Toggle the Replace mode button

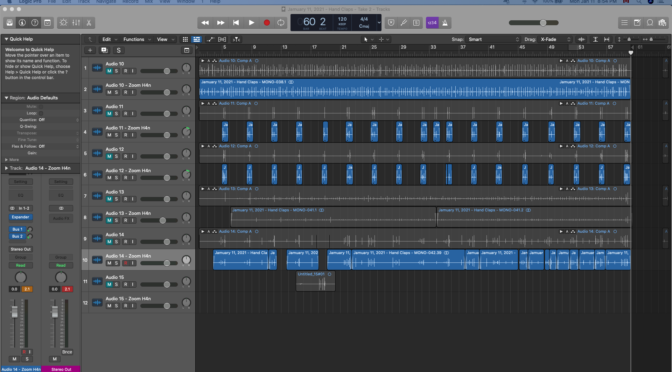(391, 23)
